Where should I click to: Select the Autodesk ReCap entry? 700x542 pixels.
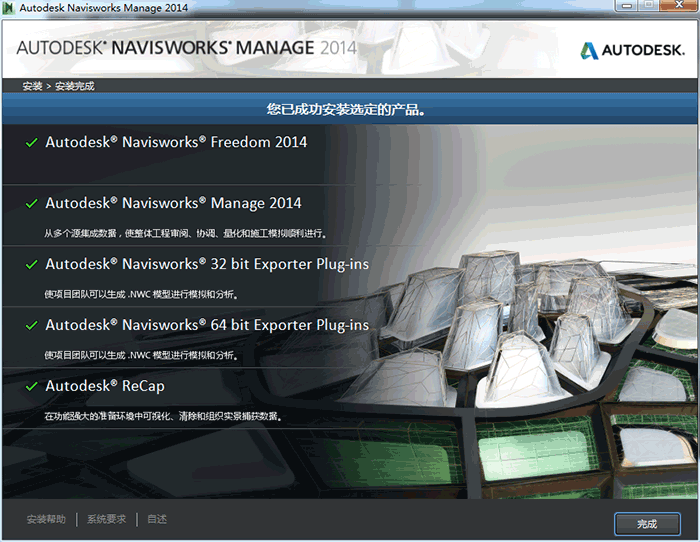[105, 386]
